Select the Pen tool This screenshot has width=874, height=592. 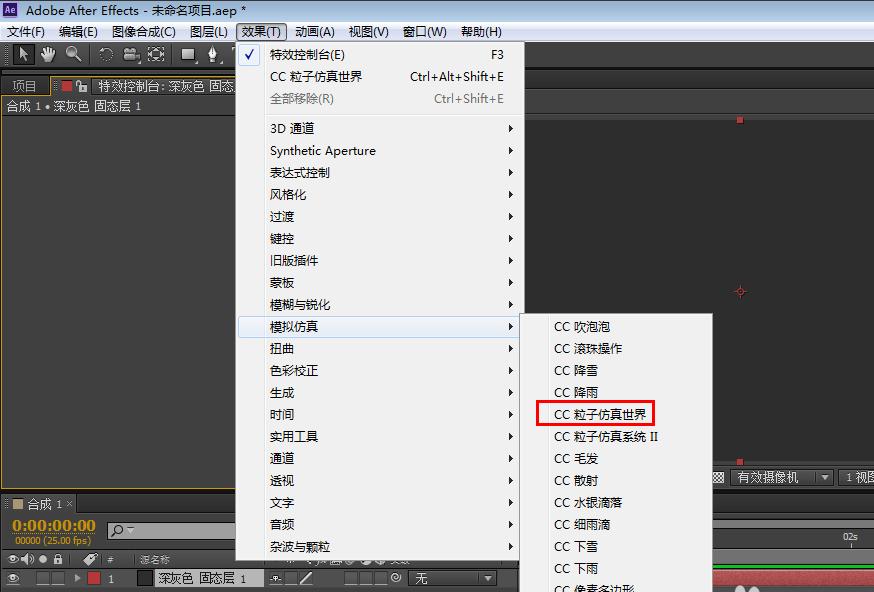pos(213,55)
